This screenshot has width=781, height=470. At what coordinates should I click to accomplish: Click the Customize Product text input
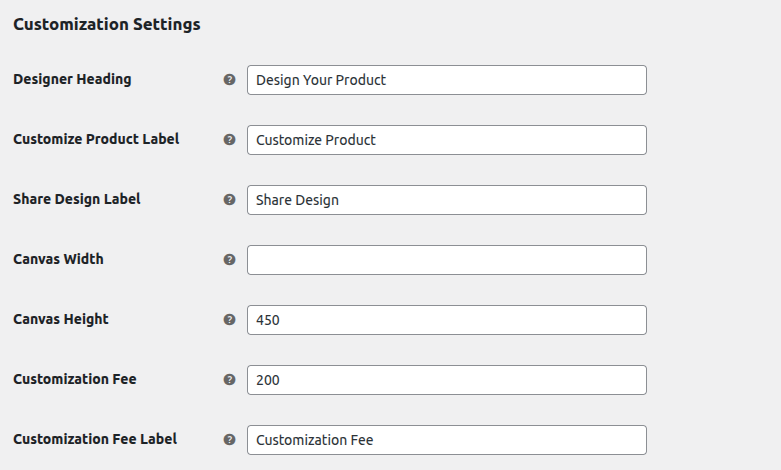point(447,140)
